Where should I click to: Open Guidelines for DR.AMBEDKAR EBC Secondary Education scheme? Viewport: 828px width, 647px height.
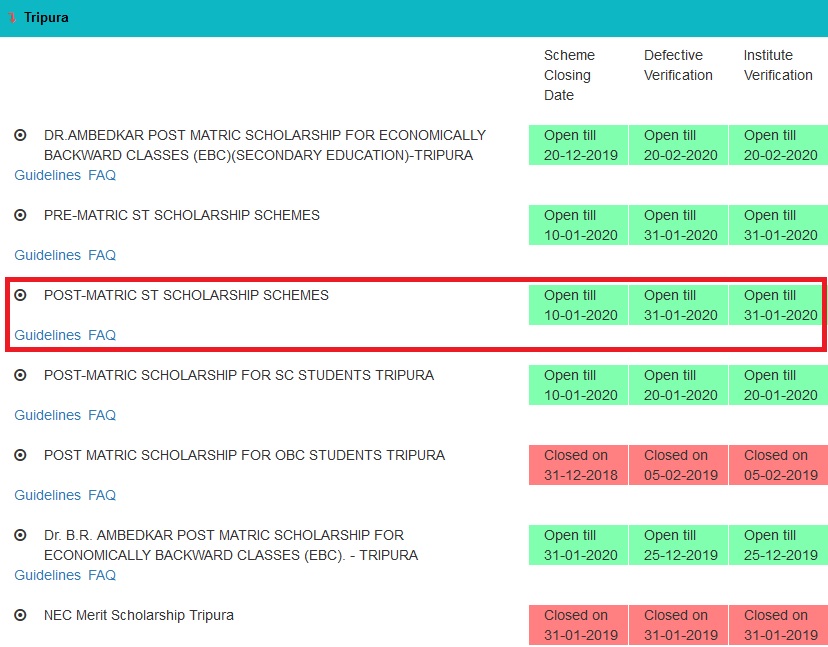click(x=48, y=175)
